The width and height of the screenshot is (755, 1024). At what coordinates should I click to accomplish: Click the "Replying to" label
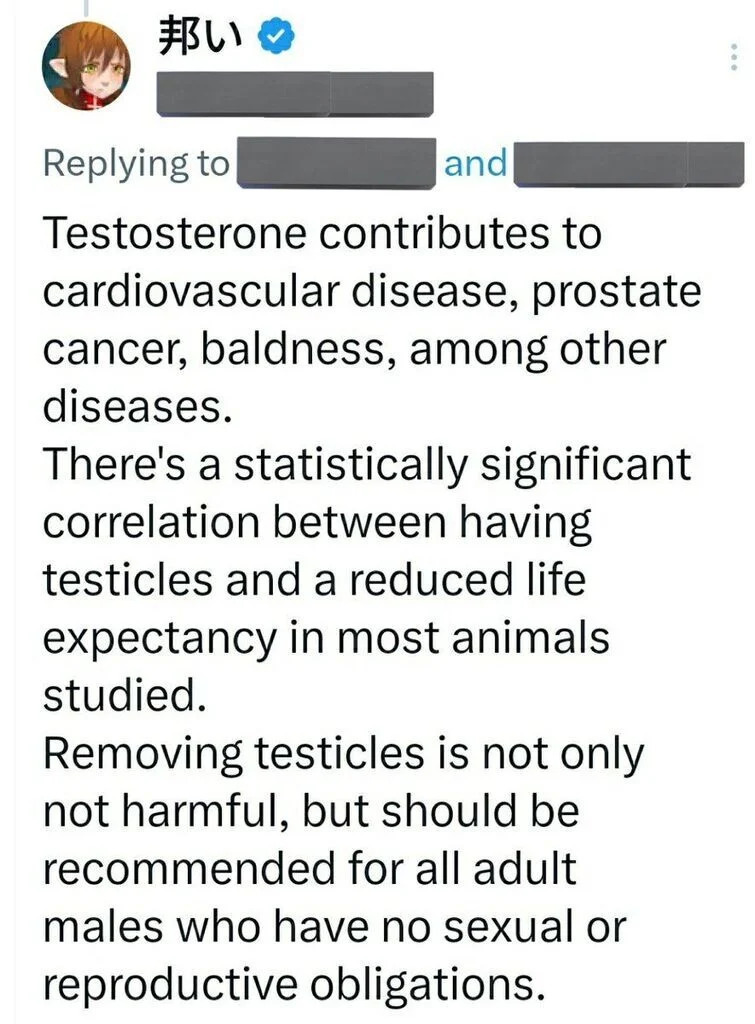tap(137, 164)
